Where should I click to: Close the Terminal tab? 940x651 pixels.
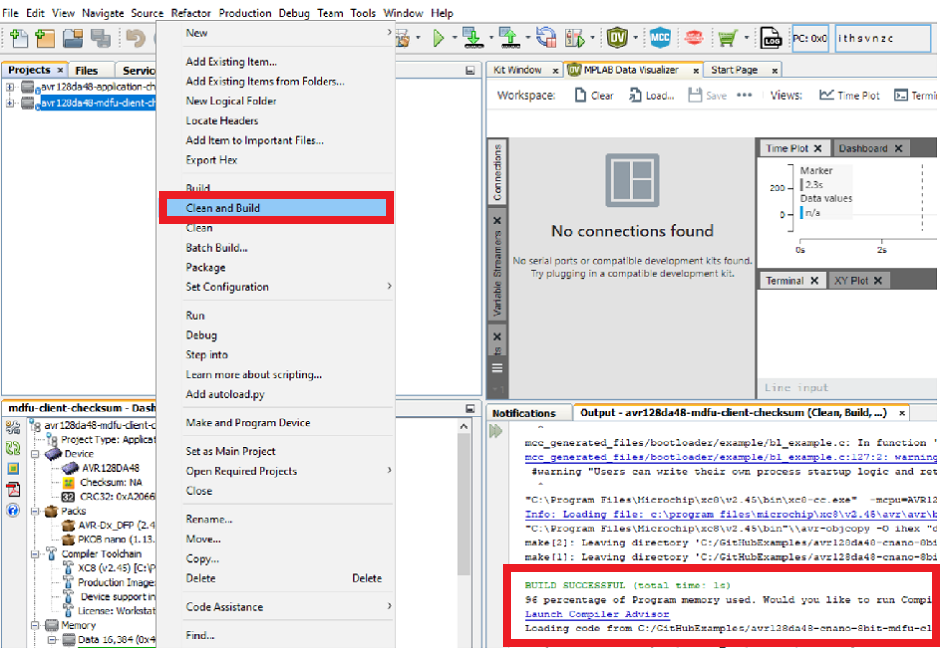(814, 281)
